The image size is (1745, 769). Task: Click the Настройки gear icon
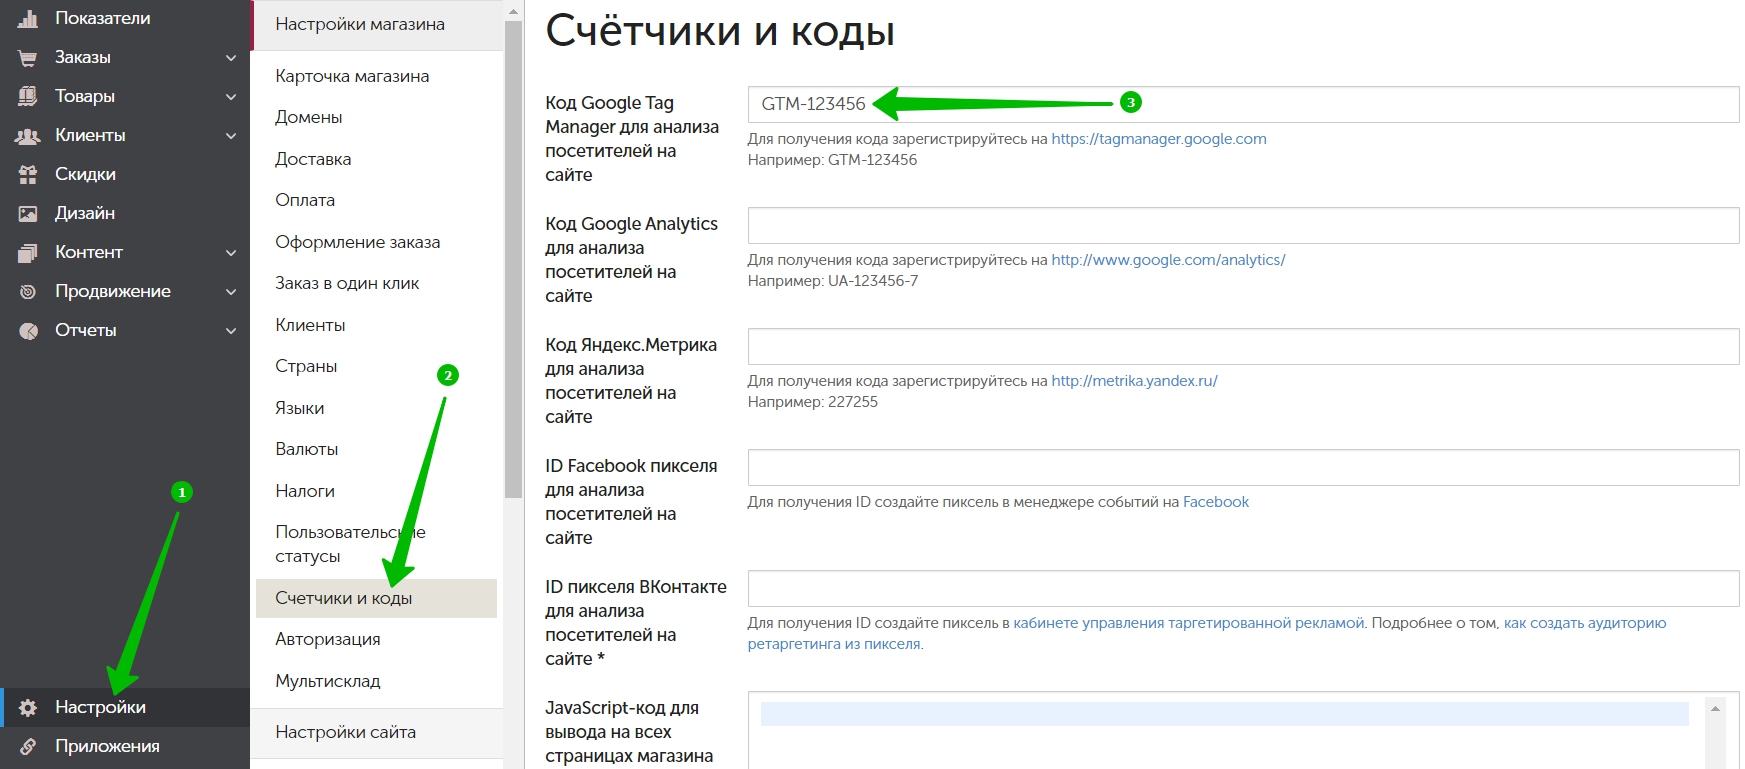[28, 707]
